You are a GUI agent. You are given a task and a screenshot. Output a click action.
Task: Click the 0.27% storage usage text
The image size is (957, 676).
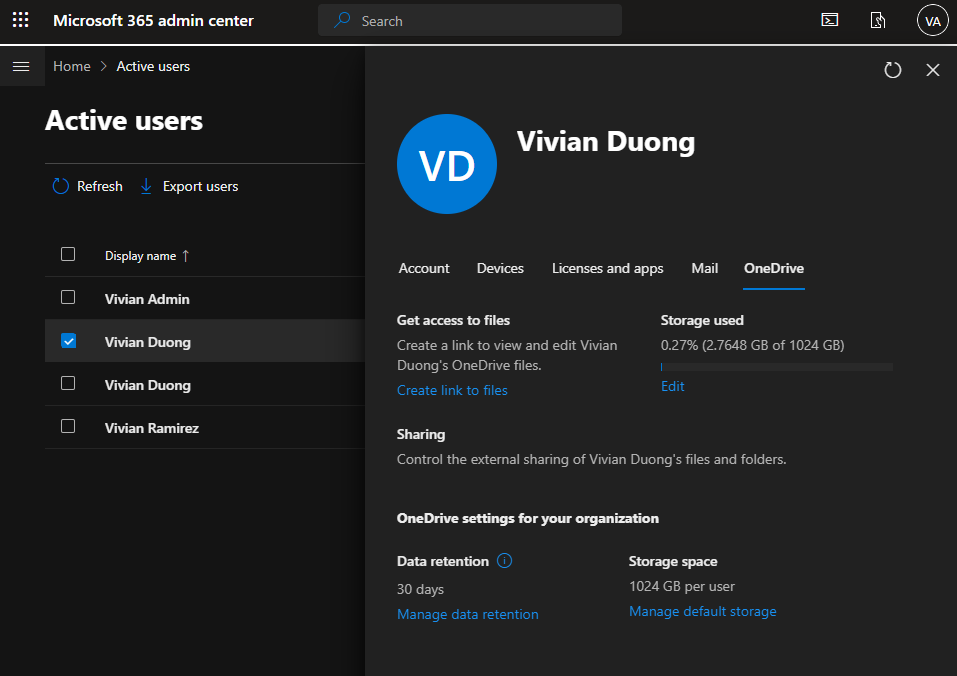753,345
